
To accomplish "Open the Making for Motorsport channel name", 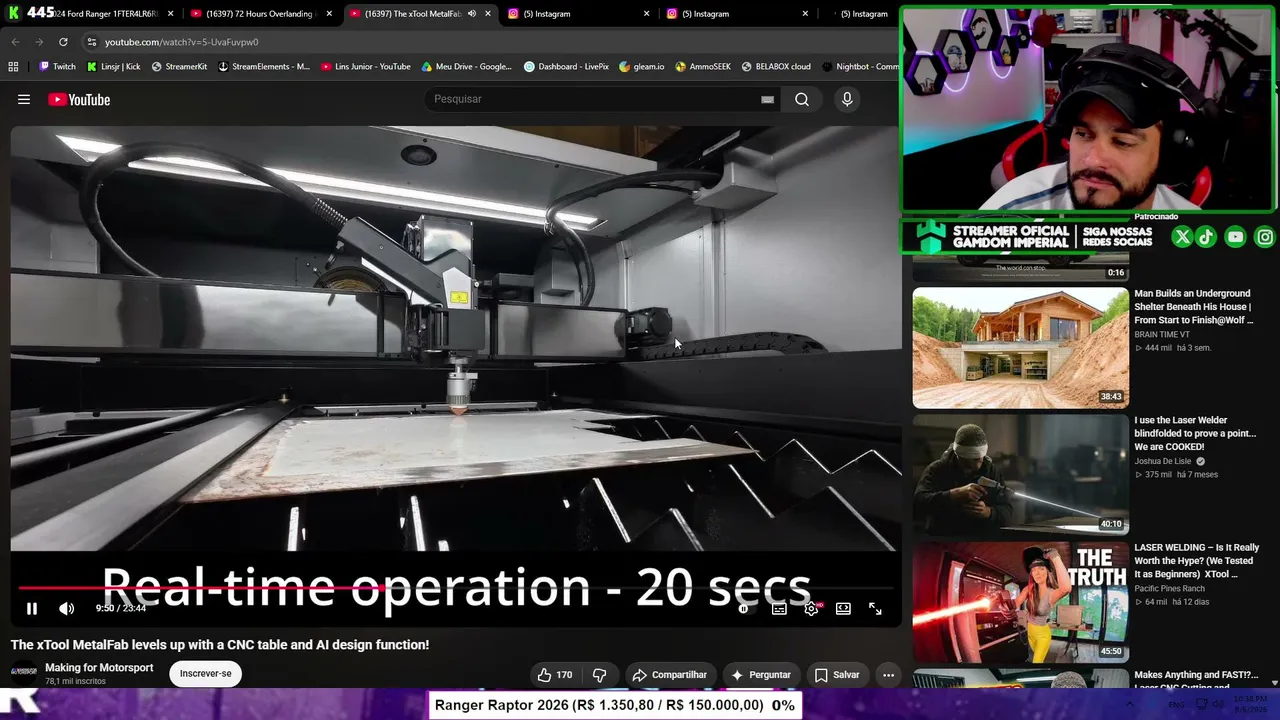I will click(x=99, y=667).
